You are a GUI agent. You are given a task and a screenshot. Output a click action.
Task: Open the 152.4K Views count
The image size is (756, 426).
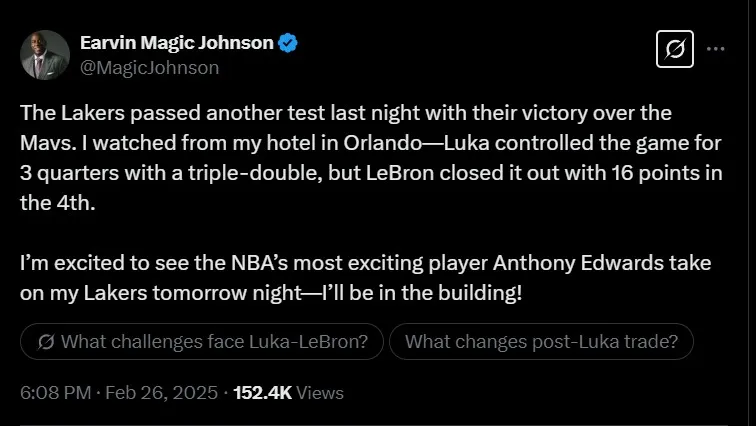tap(288, 394)
